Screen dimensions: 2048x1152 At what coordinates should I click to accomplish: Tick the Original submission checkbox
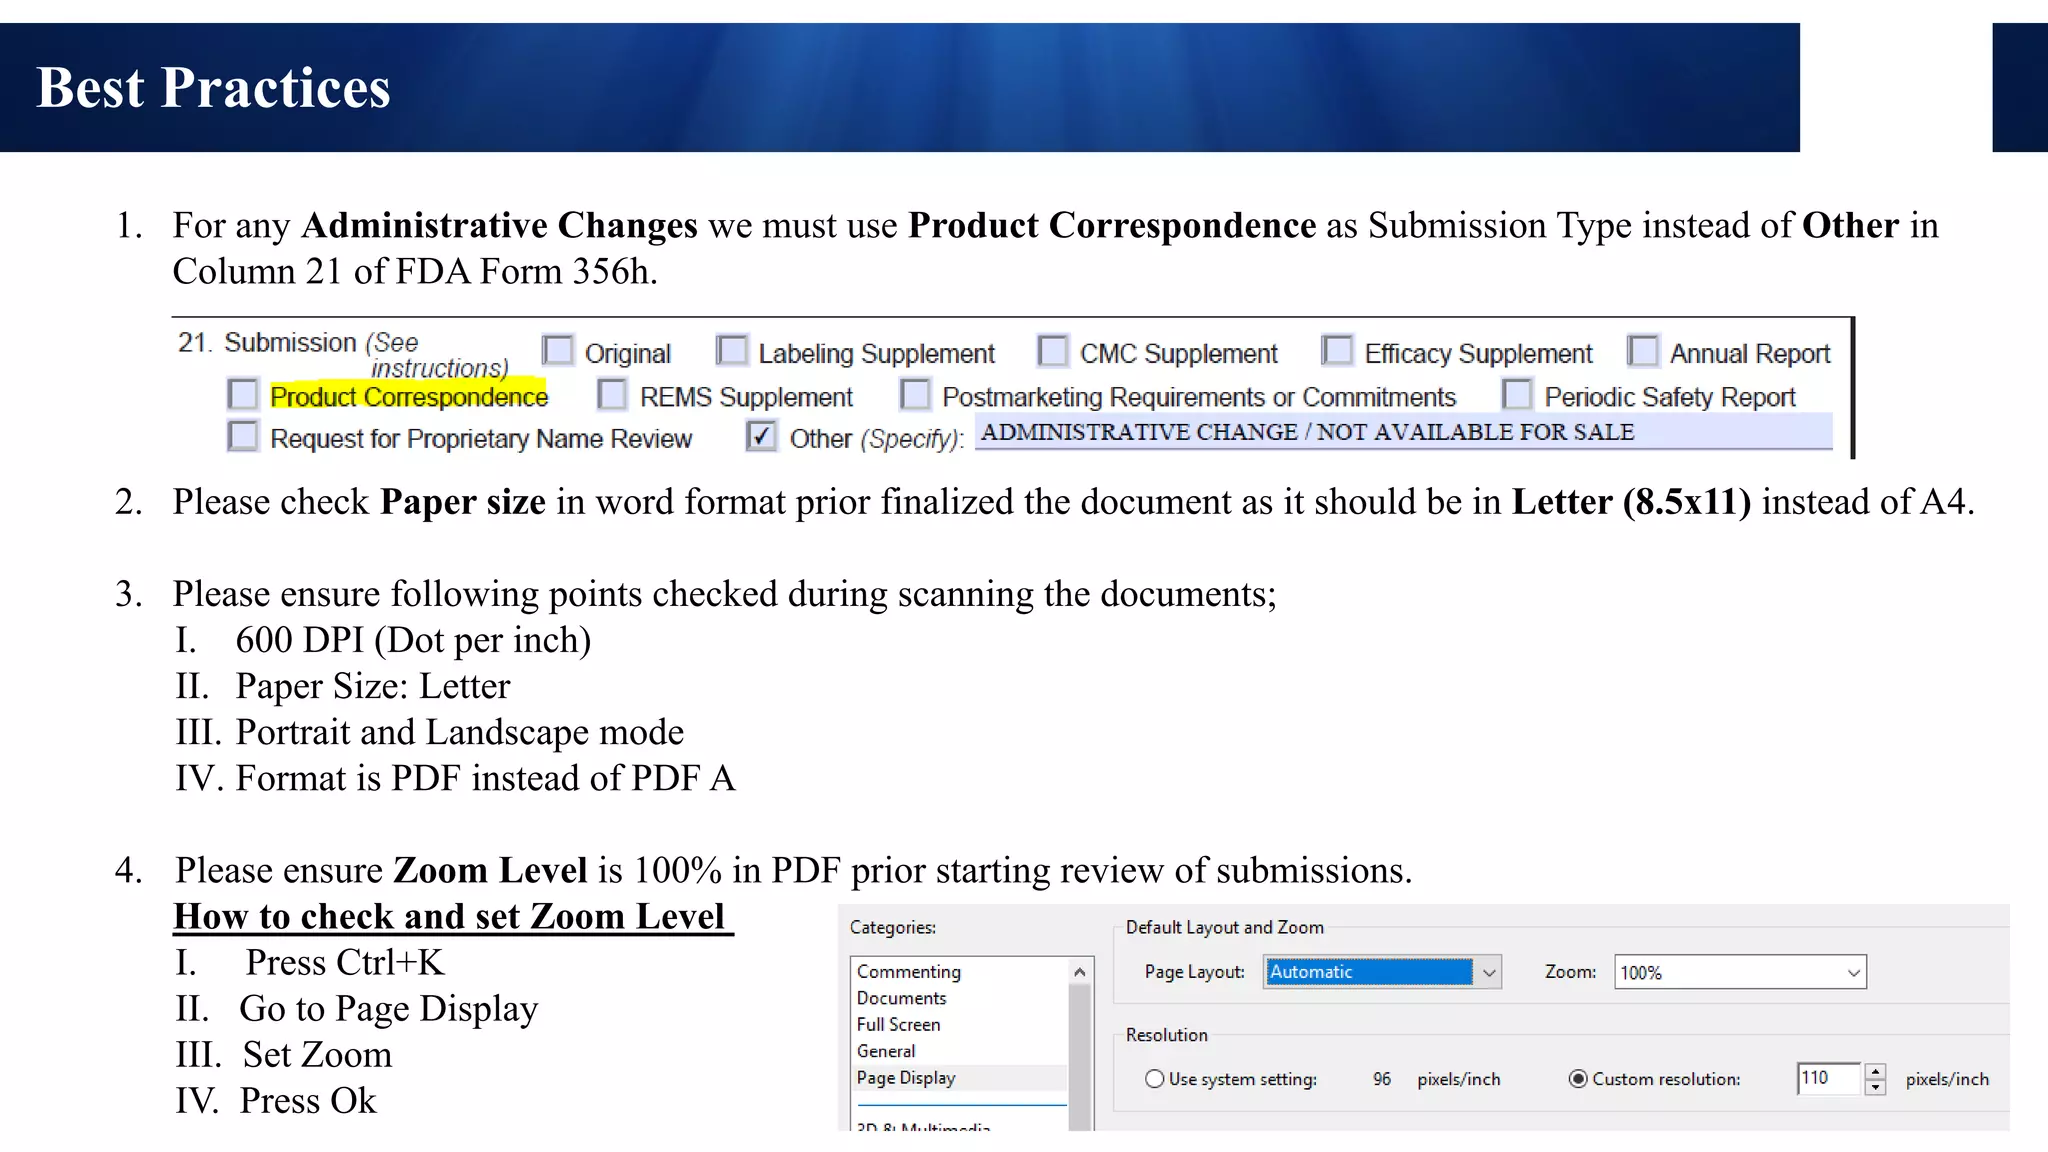click(x=557, y=351)
